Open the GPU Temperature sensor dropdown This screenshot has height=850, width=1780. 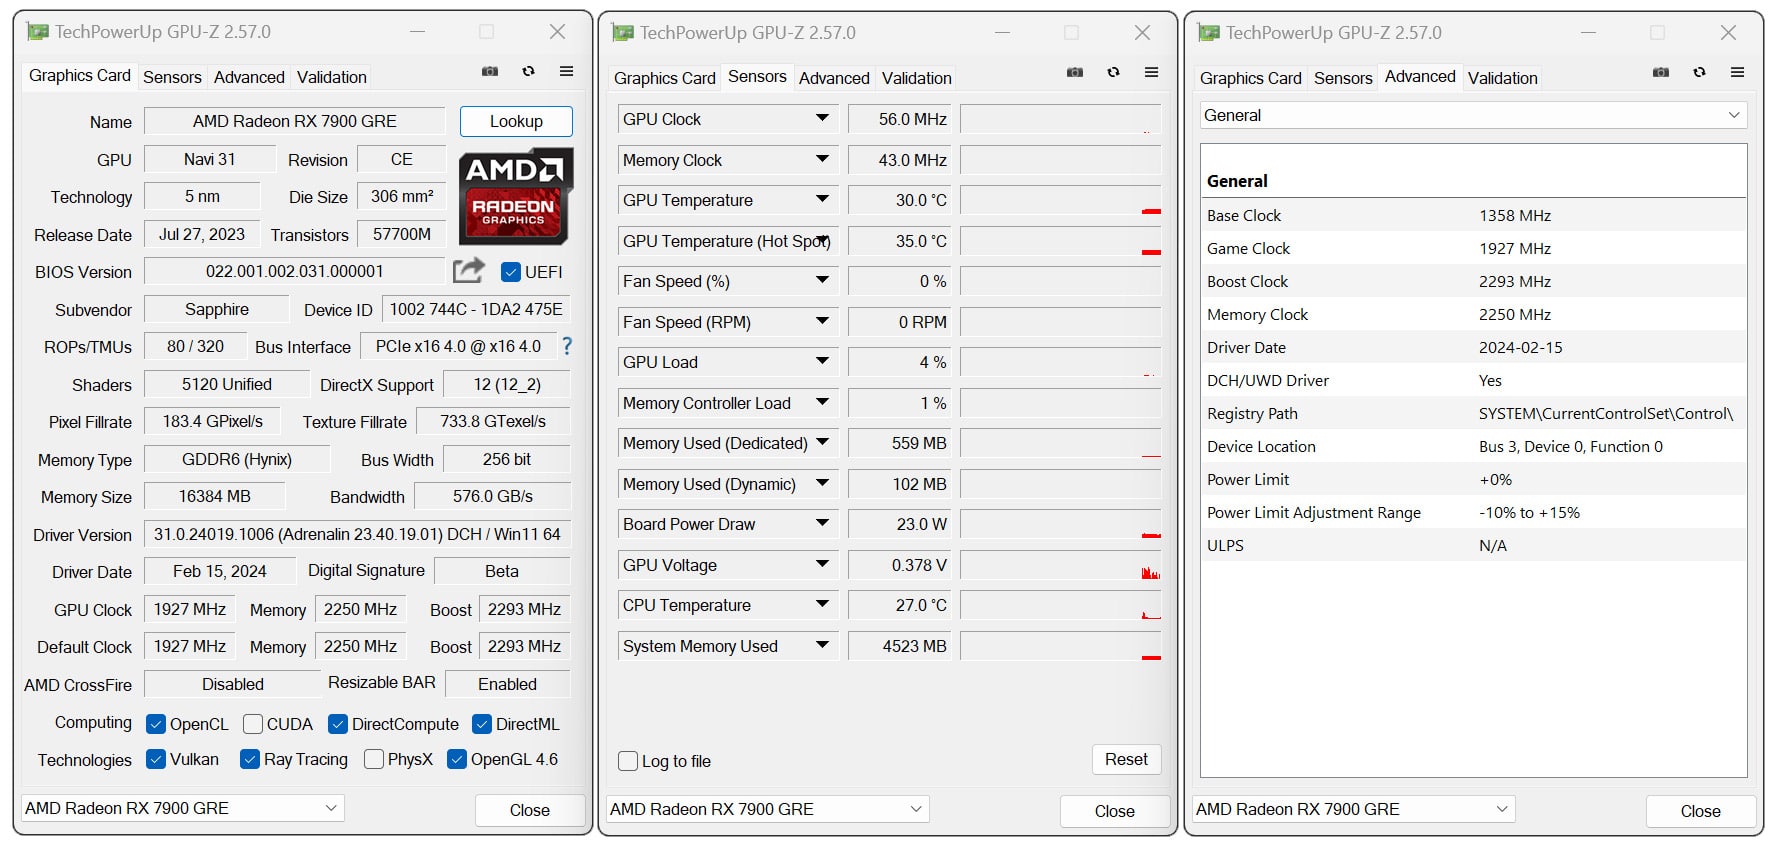[822, 200]
